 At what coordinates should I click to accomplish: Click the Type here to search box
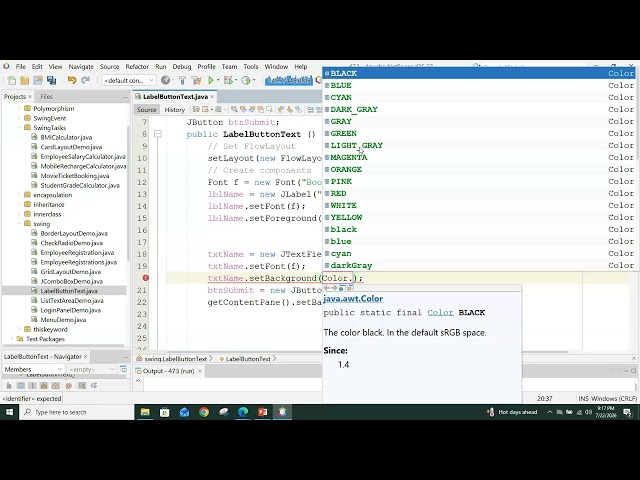tap(77, 412)
